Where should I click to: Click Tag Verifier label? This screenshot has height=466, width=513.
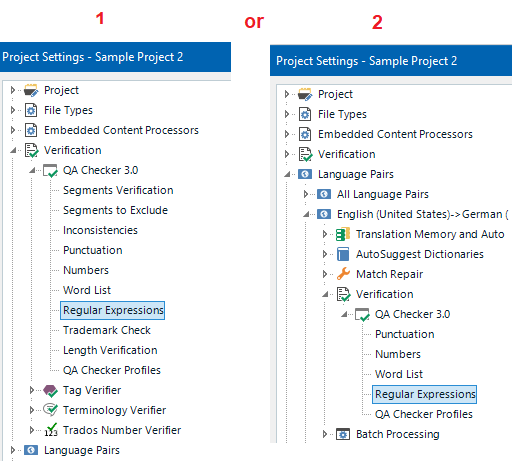(x=92, y=390)
